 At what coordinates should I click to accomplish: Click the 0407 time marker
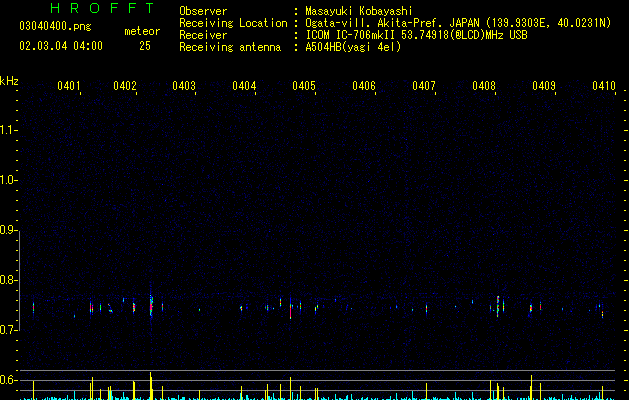pyautogui.click(x=424, y=85)
